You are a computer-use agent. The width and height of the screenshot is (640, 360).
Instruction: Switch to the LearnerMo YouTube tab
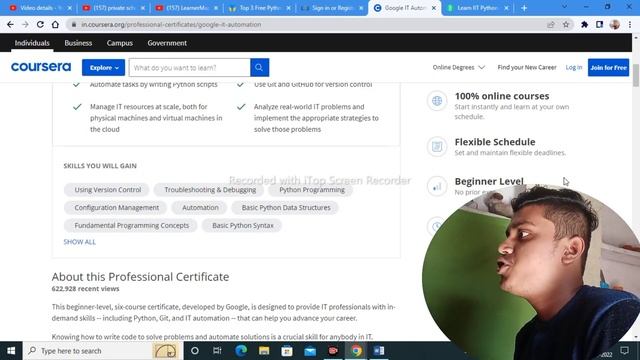187,8
